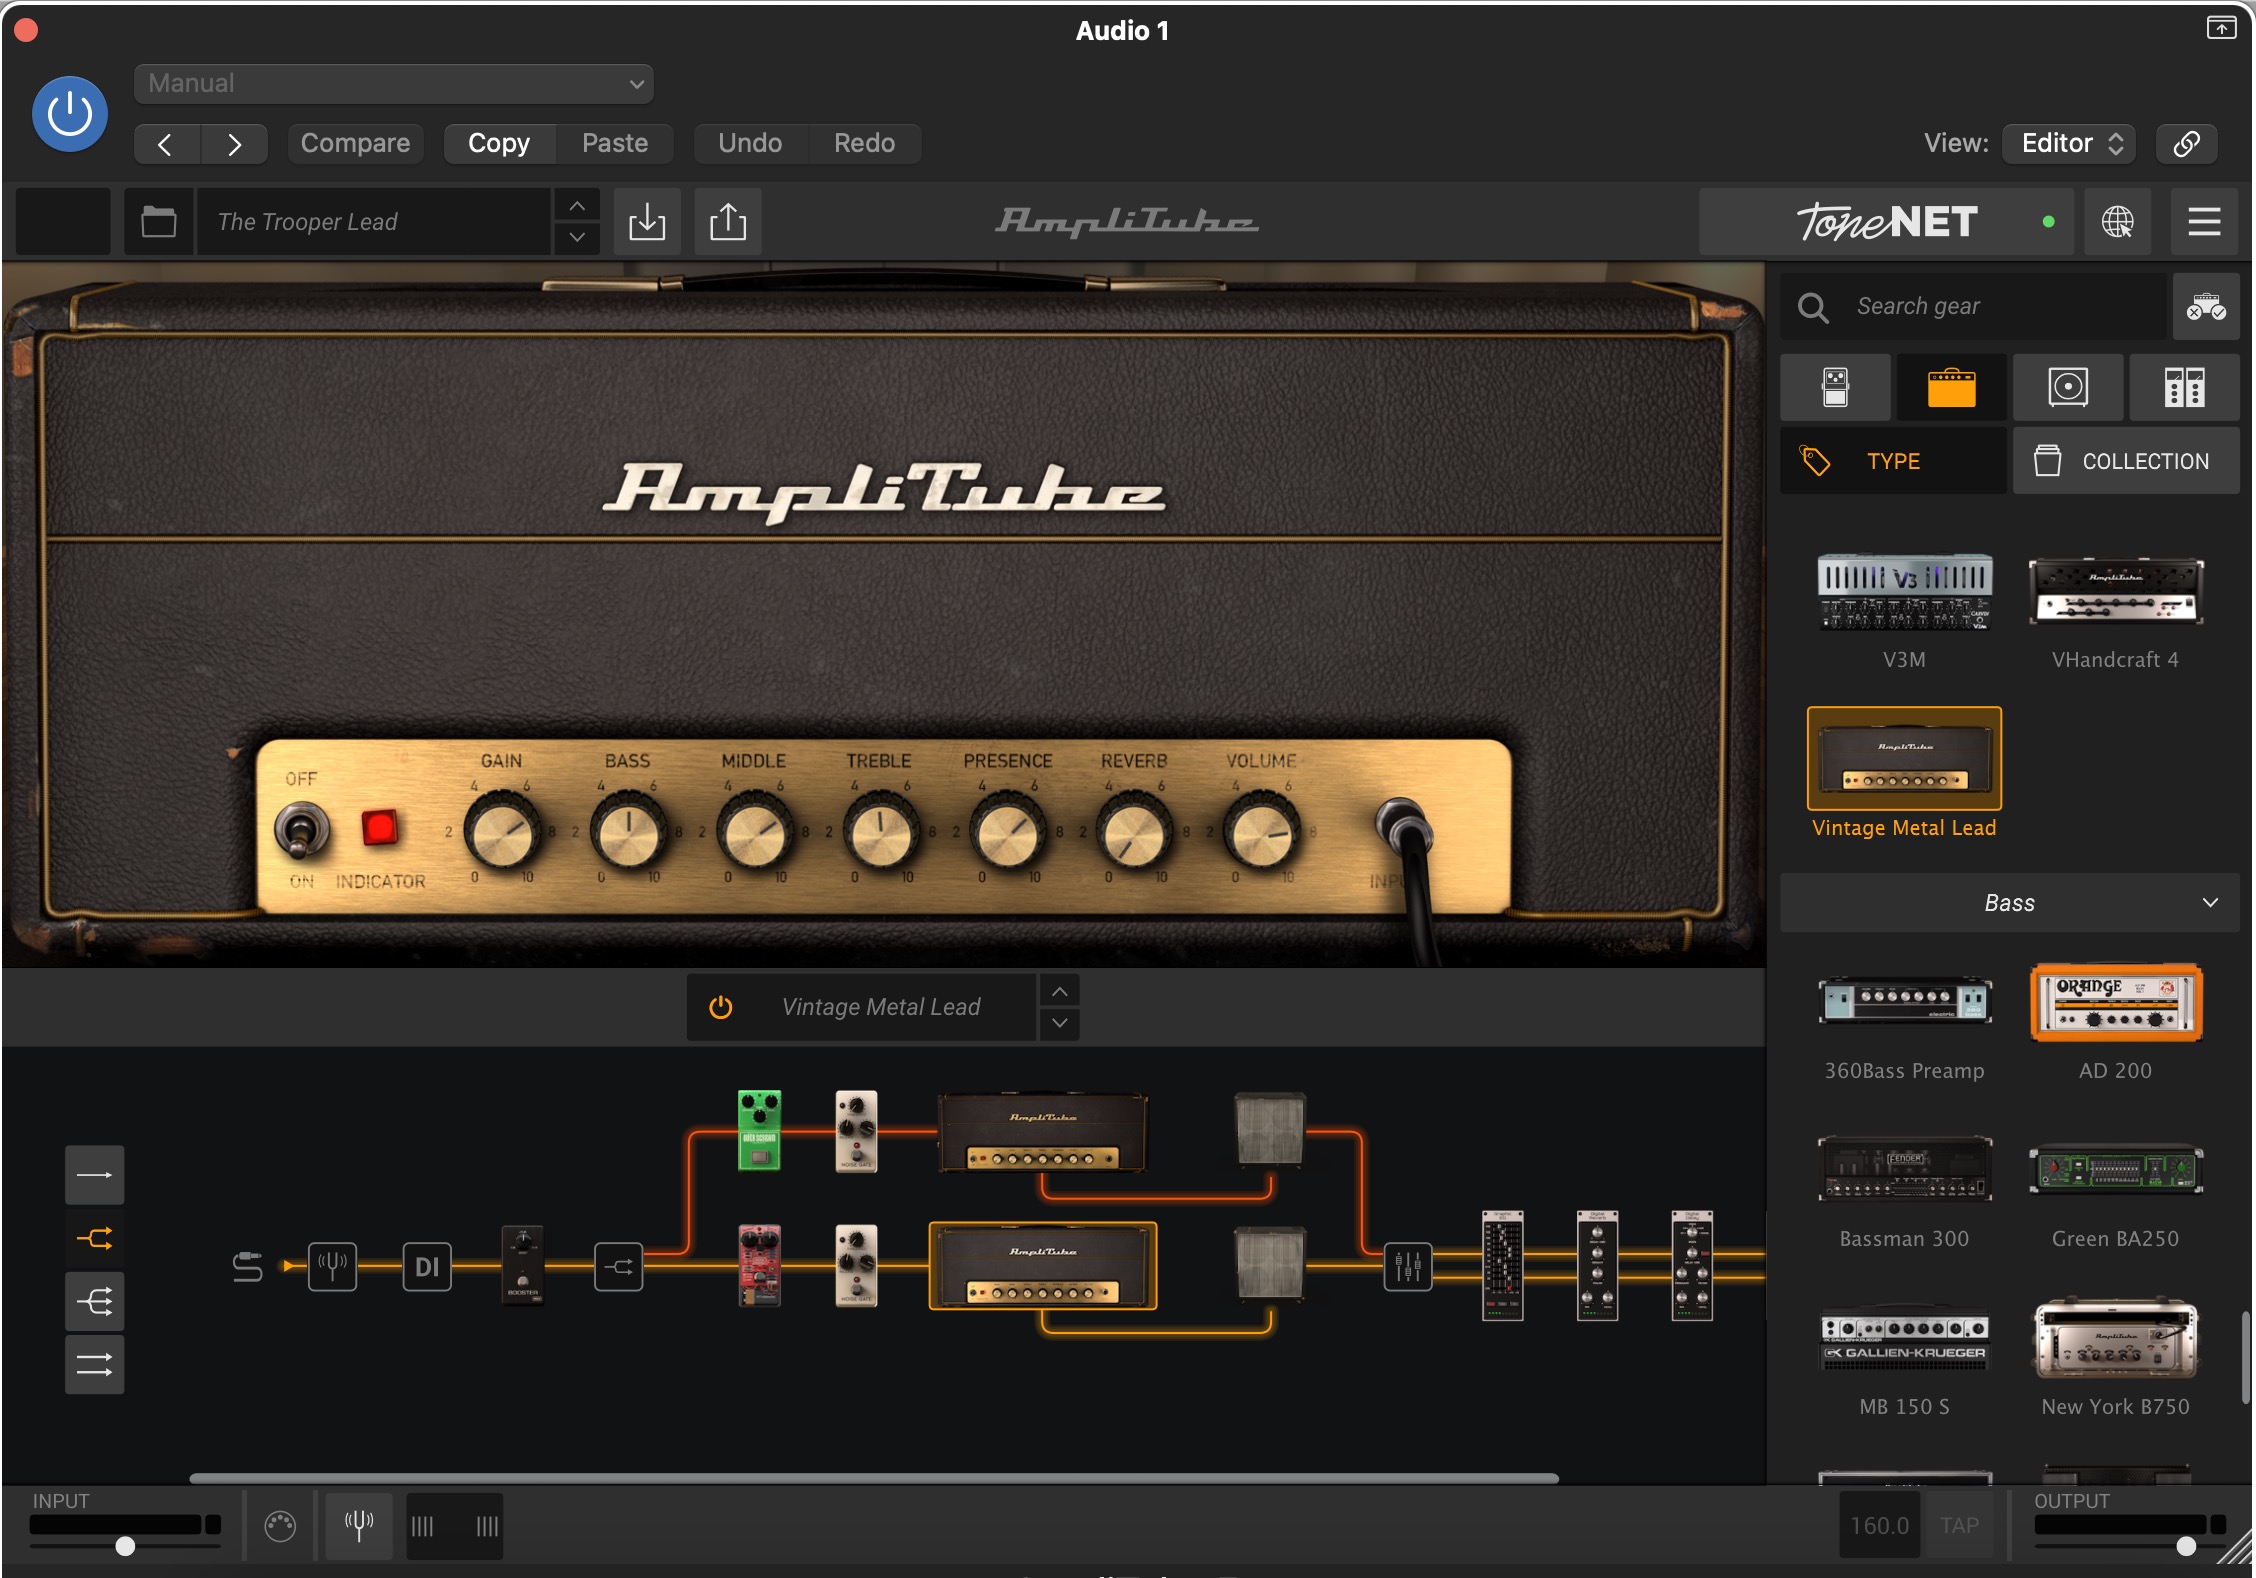Screen dimensions: 2256x1578
Task: Click the link chain icon
Action: point(2186,144)
